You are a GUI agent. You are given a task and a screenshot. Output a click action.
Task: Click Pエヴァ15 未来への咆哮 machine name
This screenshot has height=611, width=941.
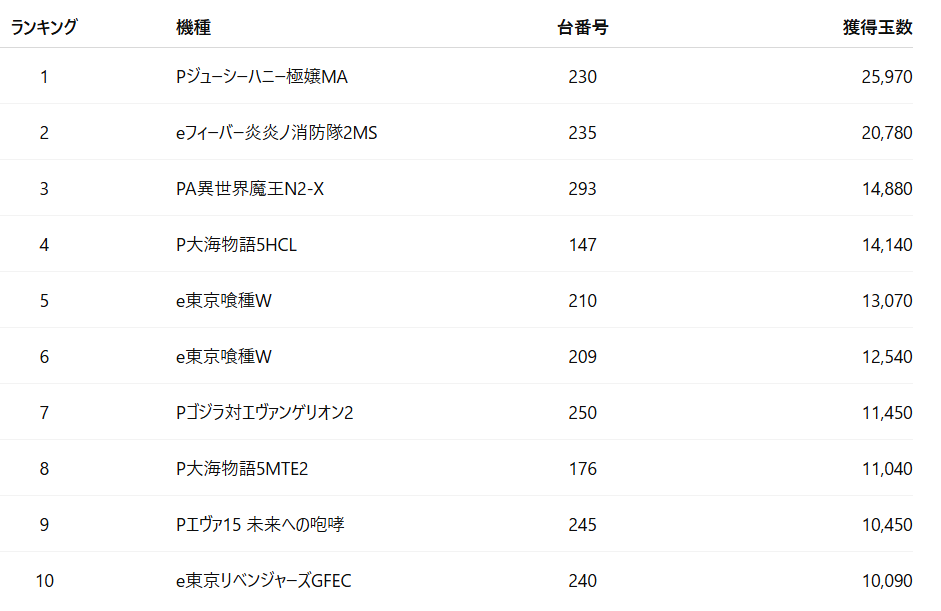click(x=260, y=525)
